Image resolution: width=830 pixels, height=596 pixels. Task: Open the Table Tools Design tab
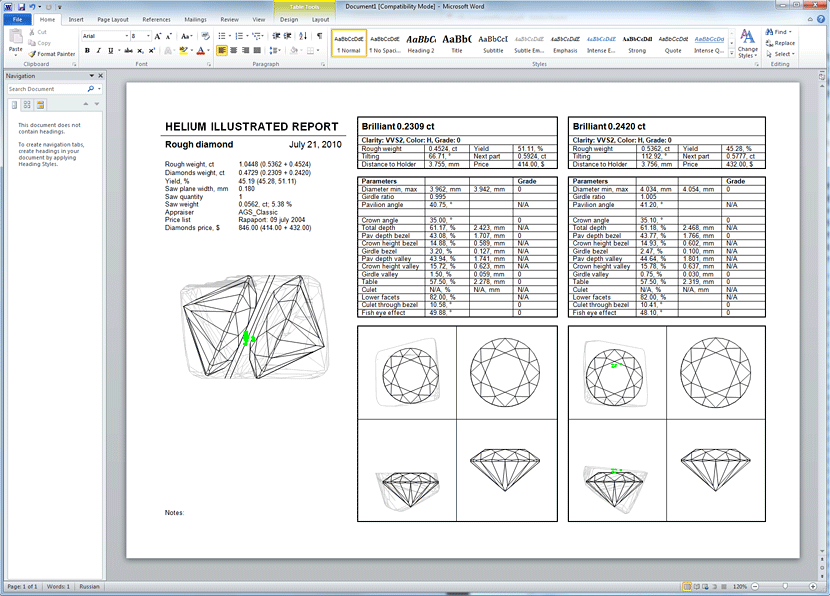tap(288, 19)
